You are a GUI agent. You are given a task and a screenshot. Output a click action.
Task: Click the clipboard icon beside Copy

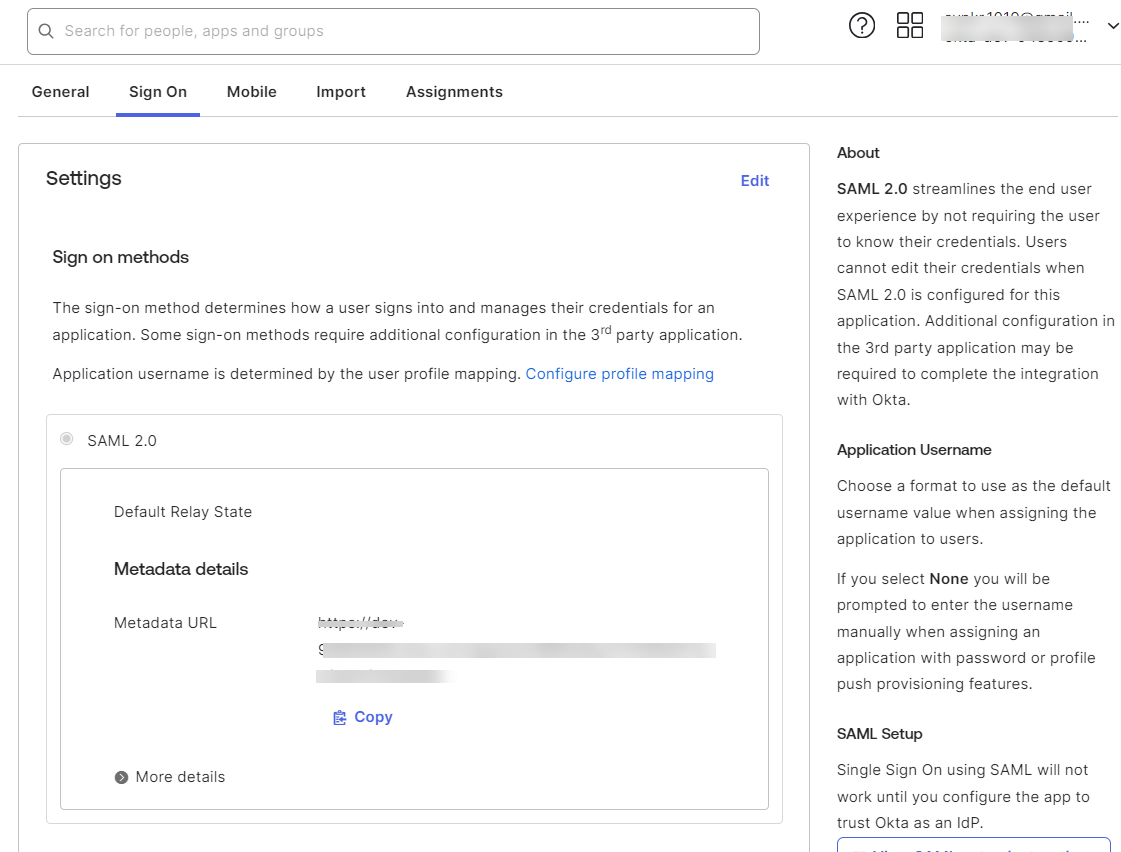point(340,717)
